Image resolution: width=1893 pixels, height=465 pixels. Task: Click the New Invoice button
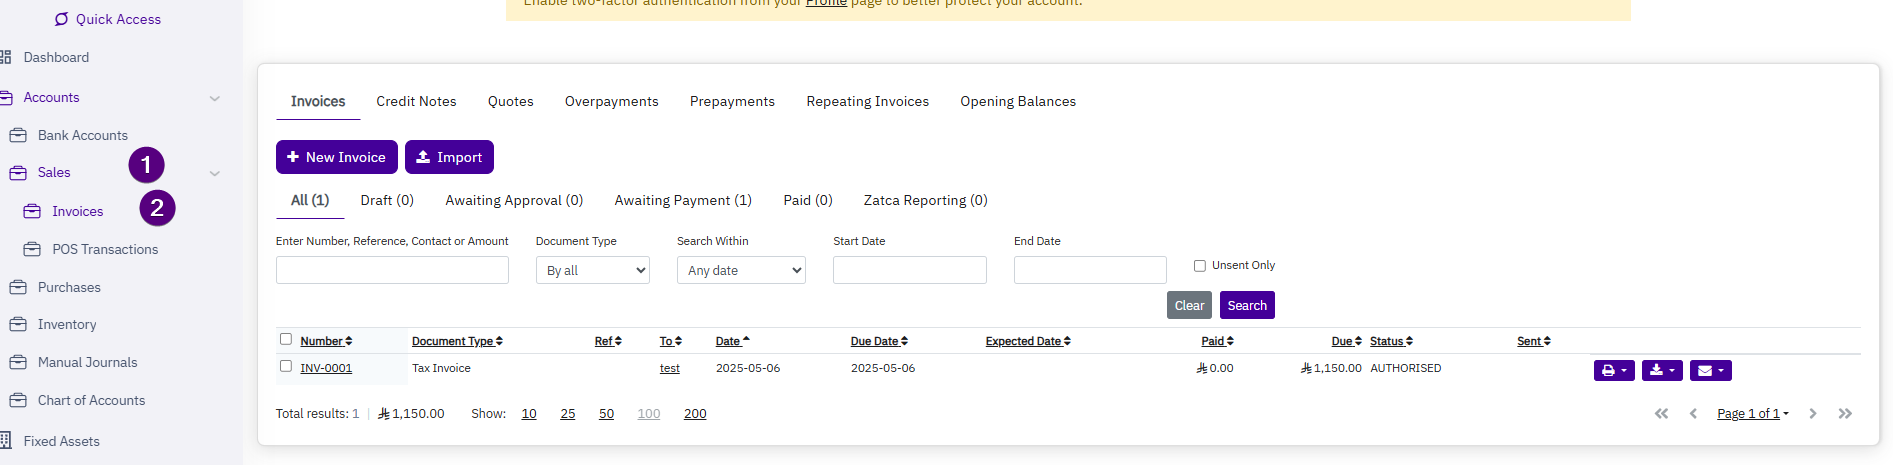click(x=336, y=157)
